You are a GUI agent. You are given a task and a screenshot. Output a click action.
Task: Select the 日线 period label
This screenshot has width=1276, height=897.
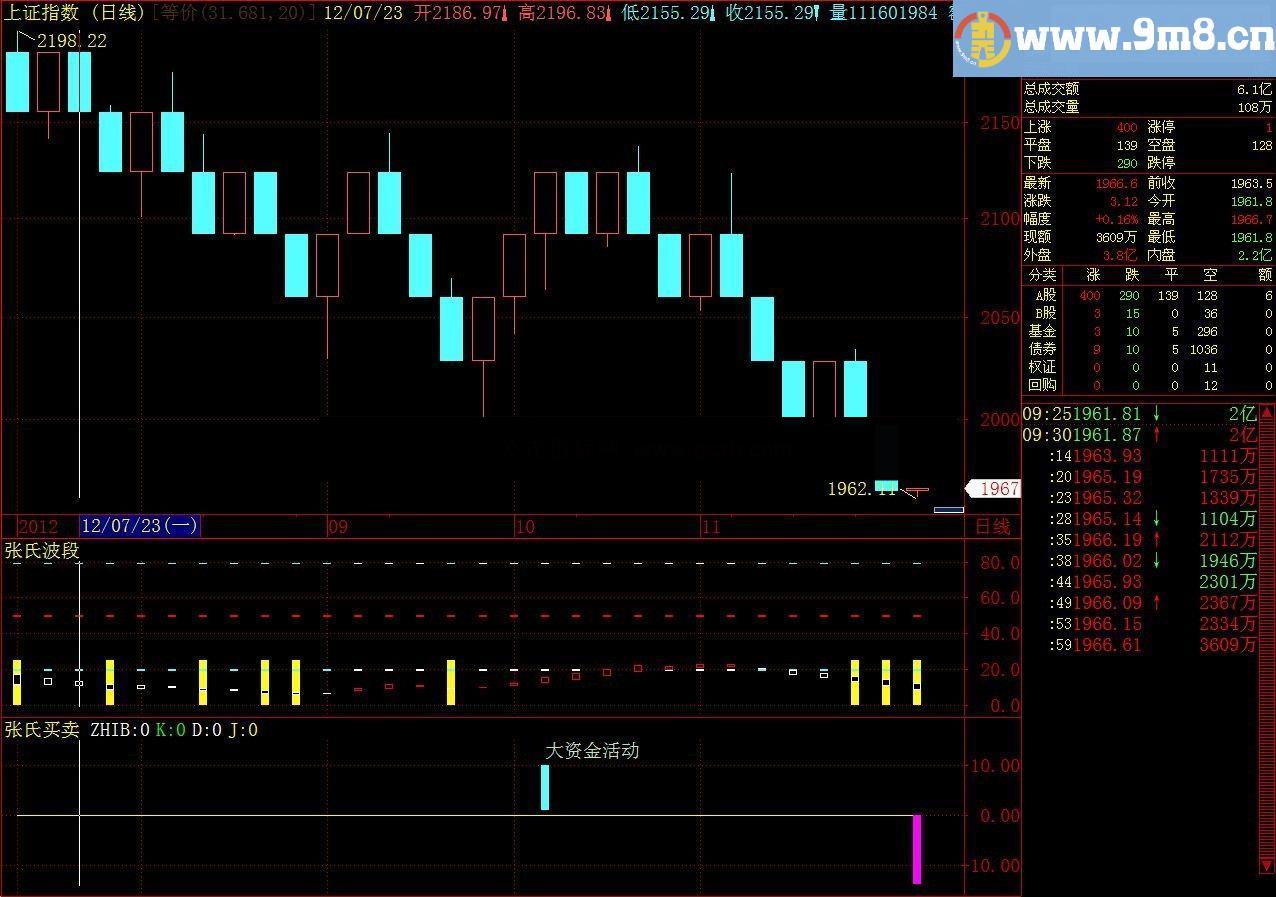click(992, 526)
